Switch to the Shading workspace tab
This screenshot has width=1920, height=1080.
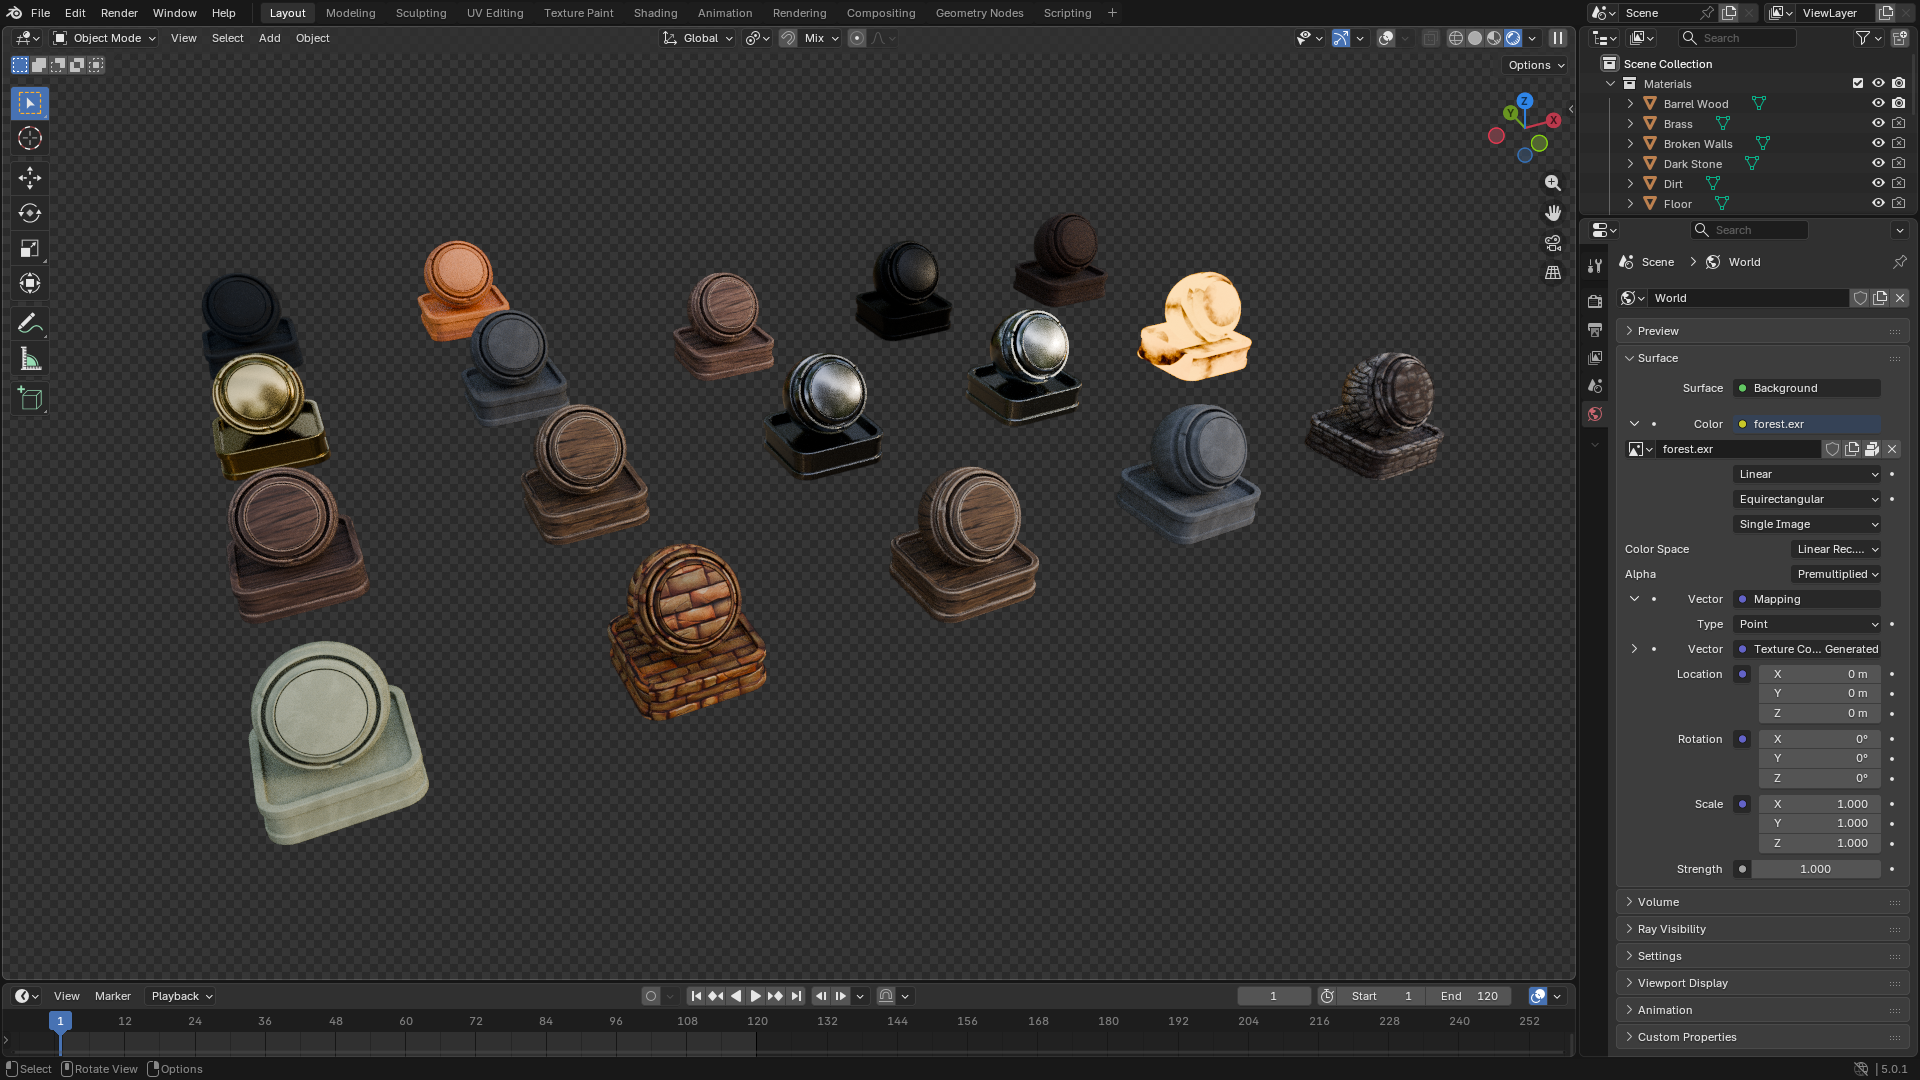tap(655, 13)
